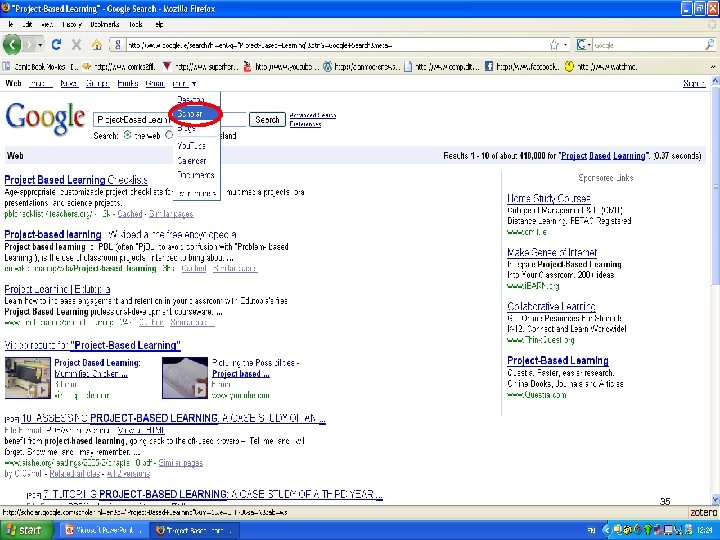This screenshot has height=540, width=720.
Task: Open Project Based Learning Checklists result
Action: (x=76, y=180)
